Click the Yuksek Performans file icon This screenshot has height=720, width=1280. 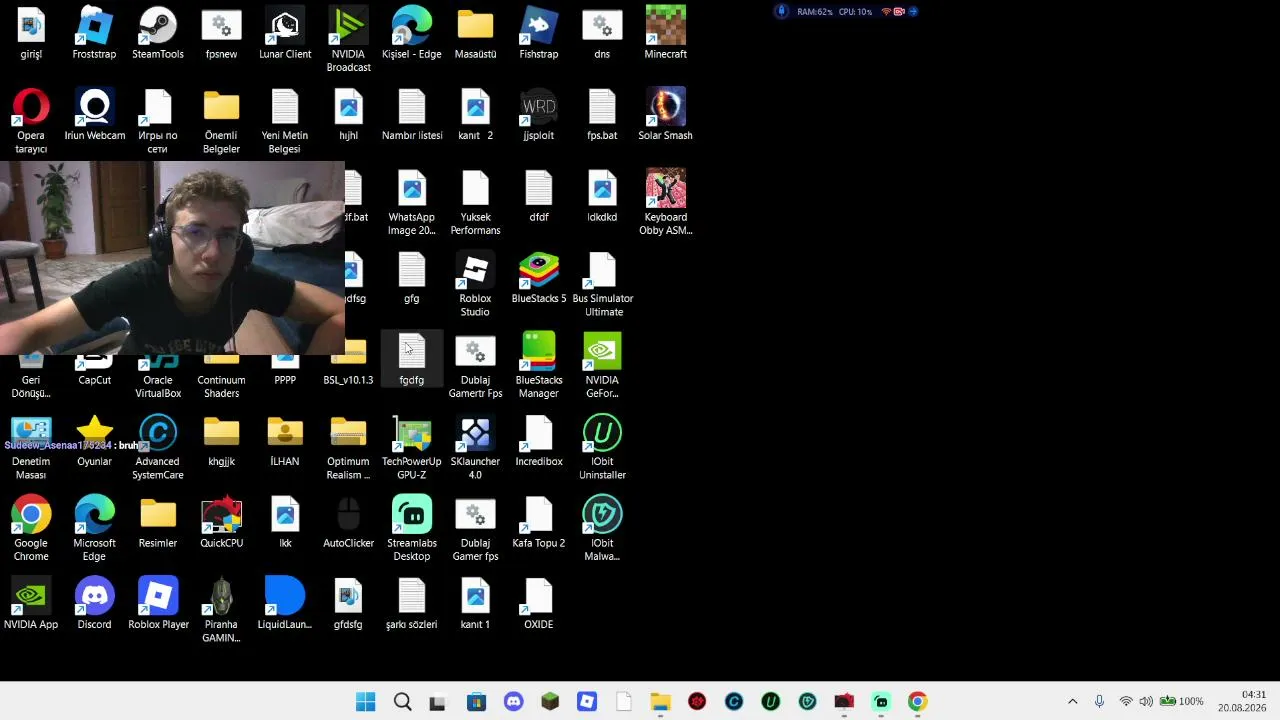pos(475,203)
